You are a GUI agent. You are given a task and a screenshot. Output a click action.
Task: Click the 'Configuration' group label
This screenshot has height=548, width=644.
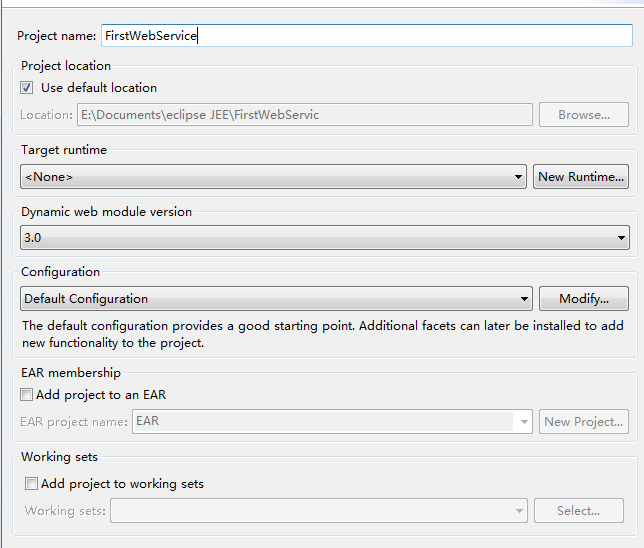click(60, 272)
